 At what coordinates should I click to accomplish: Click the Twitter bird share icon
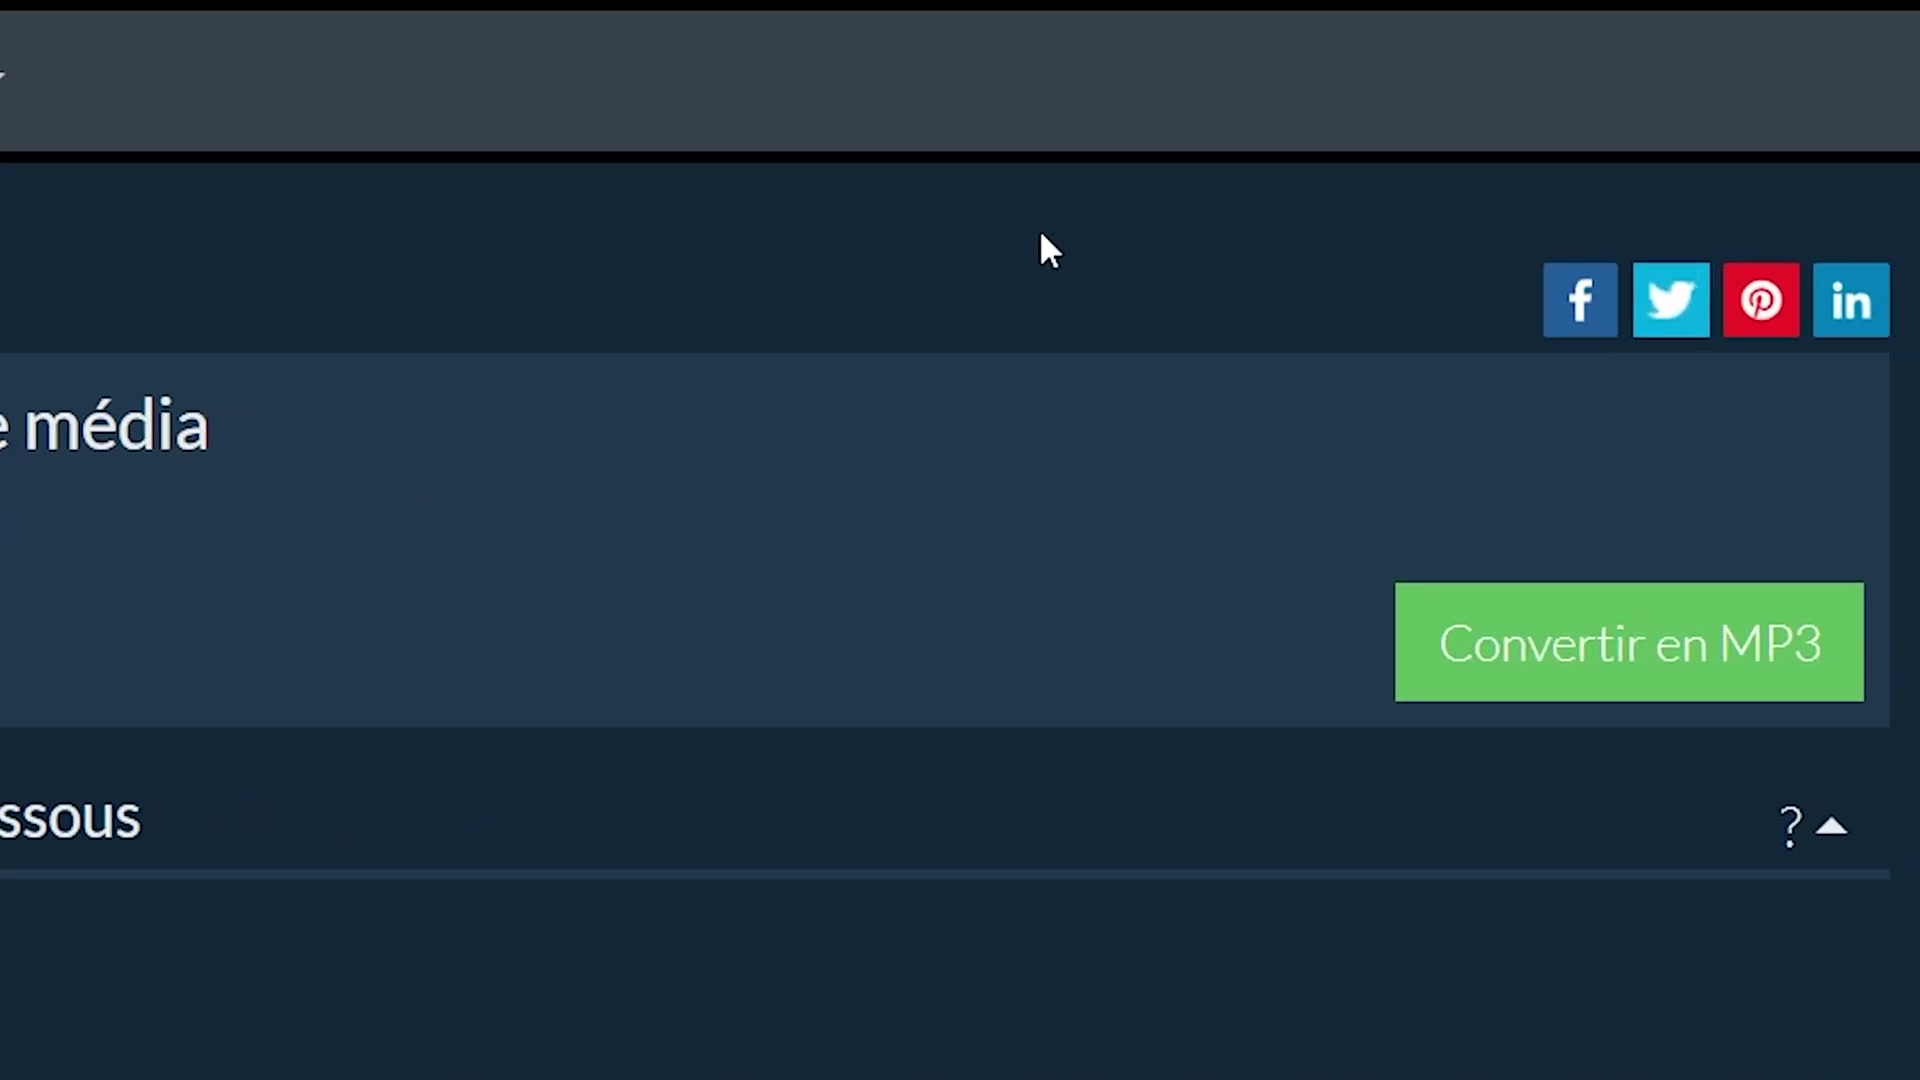coord(1671,300)
